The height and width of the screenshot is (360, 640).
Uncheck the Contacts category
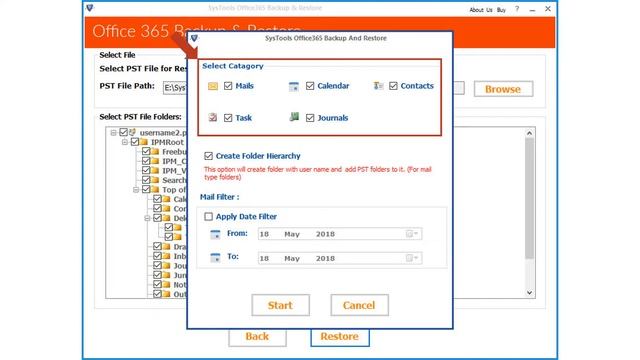pyautogui.click(x=393, y=86)
